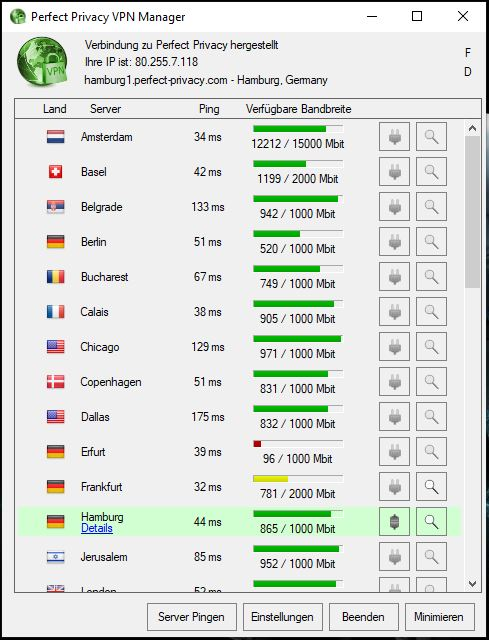Screen dimensions: 489x640
Task: Click the Dallas bandwidth progress bar
Action: click(x=298, y=409)
